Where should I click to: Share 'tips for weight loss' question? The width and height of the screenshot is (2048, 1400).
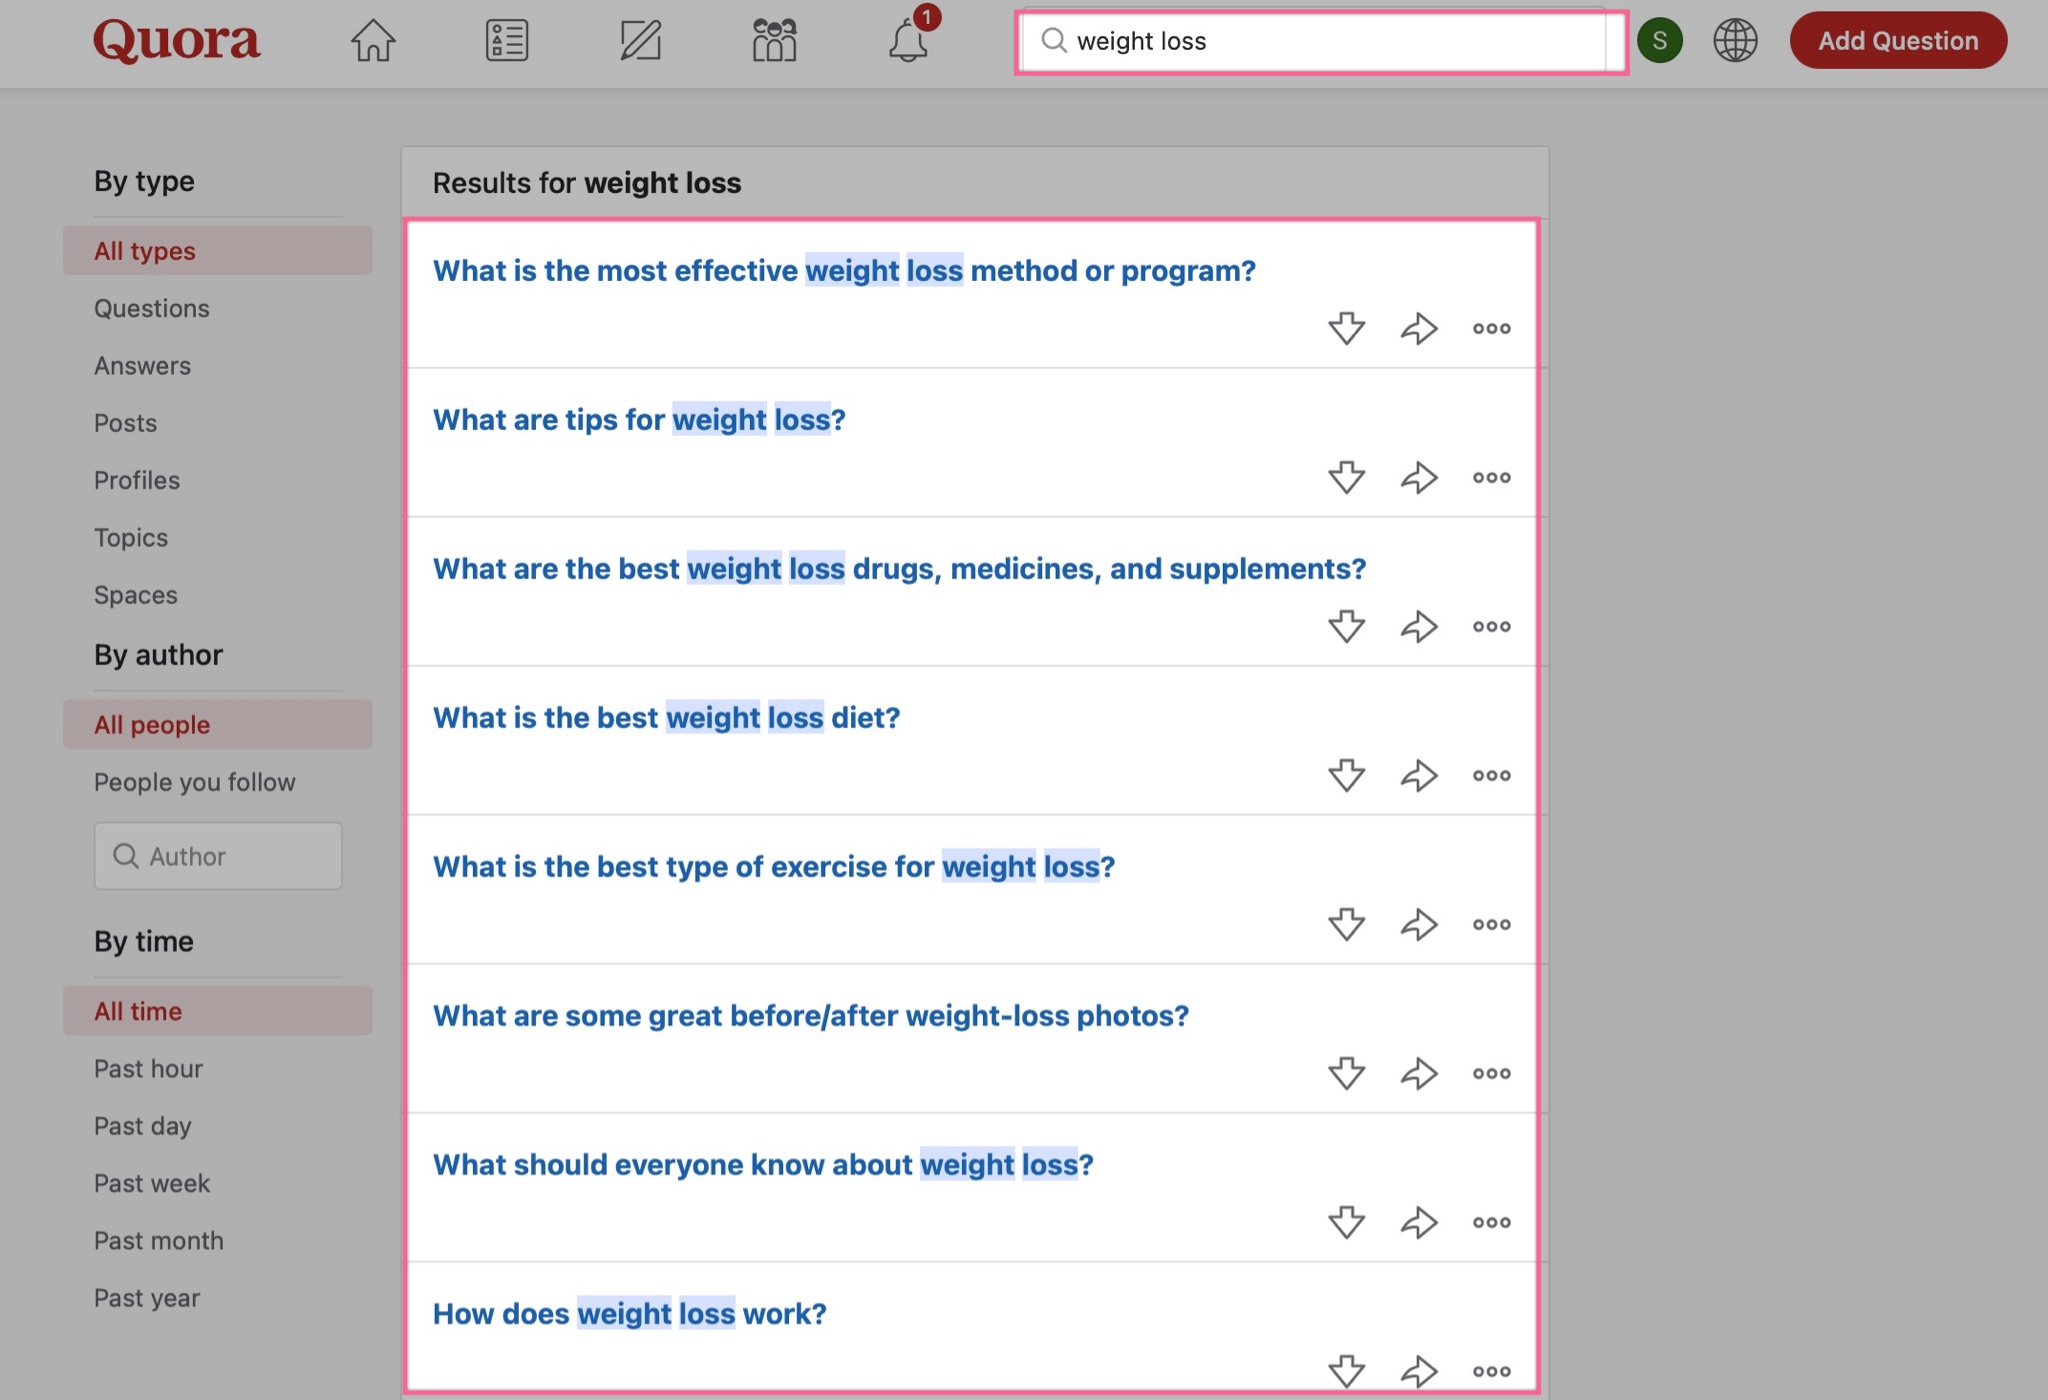(1419, 477)
